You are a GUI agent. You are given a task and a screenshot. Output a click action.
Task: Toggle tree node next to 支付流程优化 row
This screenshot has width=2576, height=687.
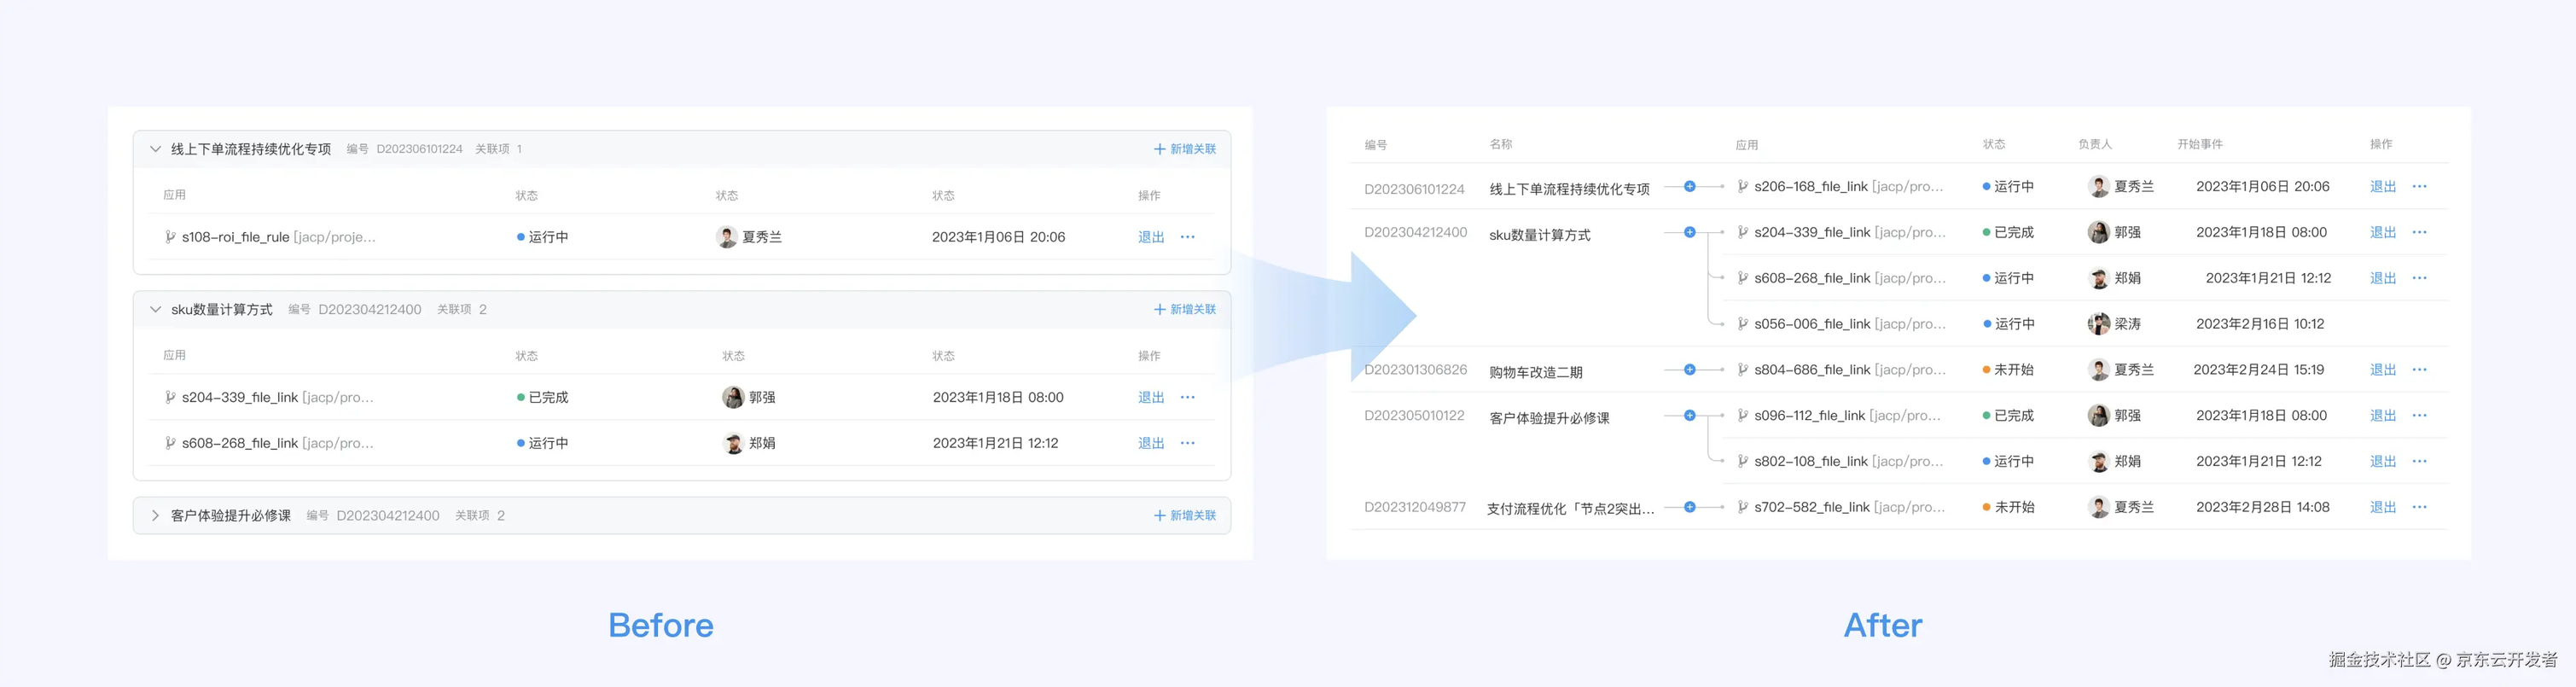tap(1690, 507)
